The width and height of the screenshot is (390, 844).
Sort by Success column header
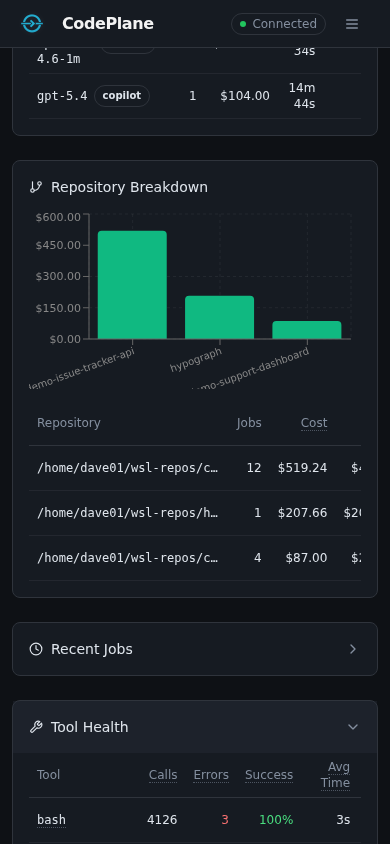(x=269, y=775)
